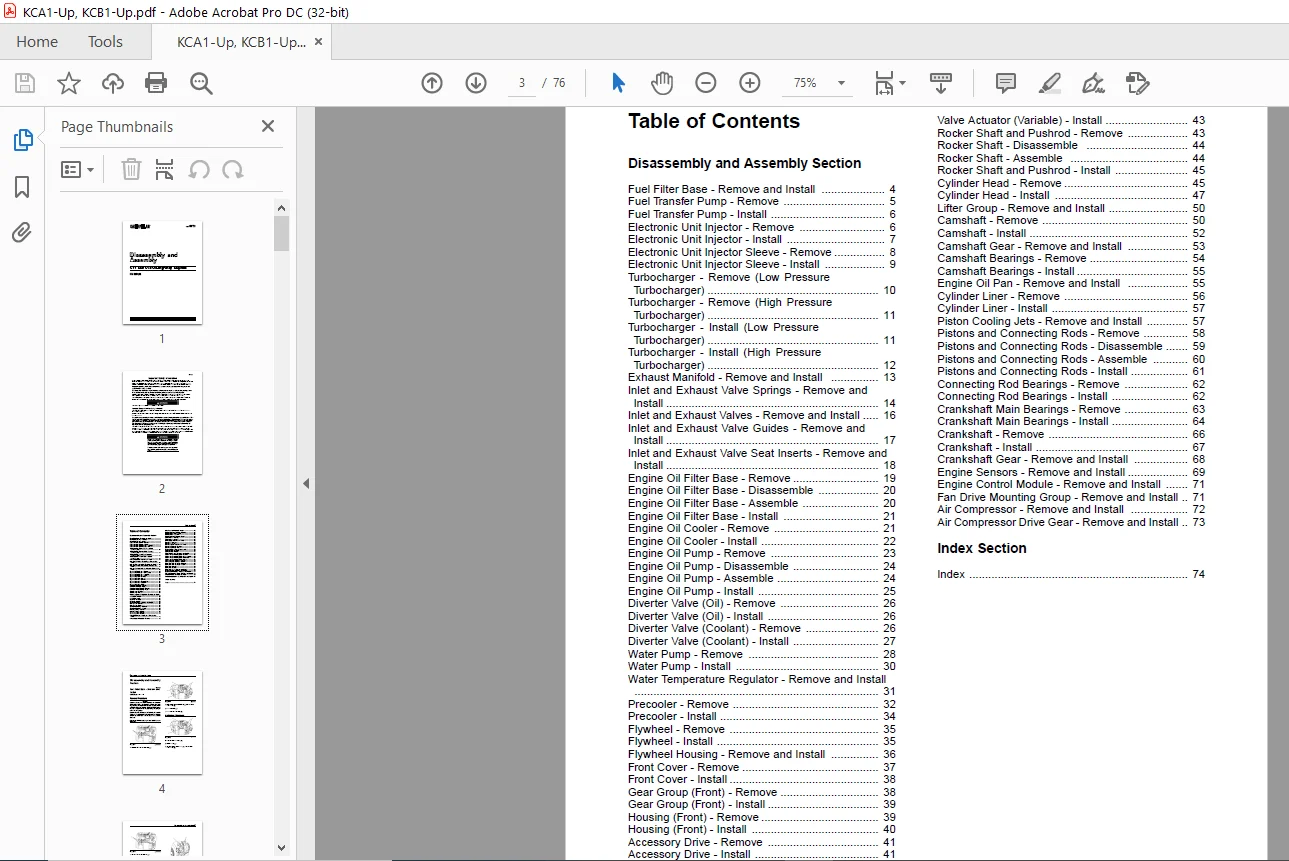Screen dimensions: 1289x861
Task: Open the Find text magnifier tool
Action: (x=201, y=83)
